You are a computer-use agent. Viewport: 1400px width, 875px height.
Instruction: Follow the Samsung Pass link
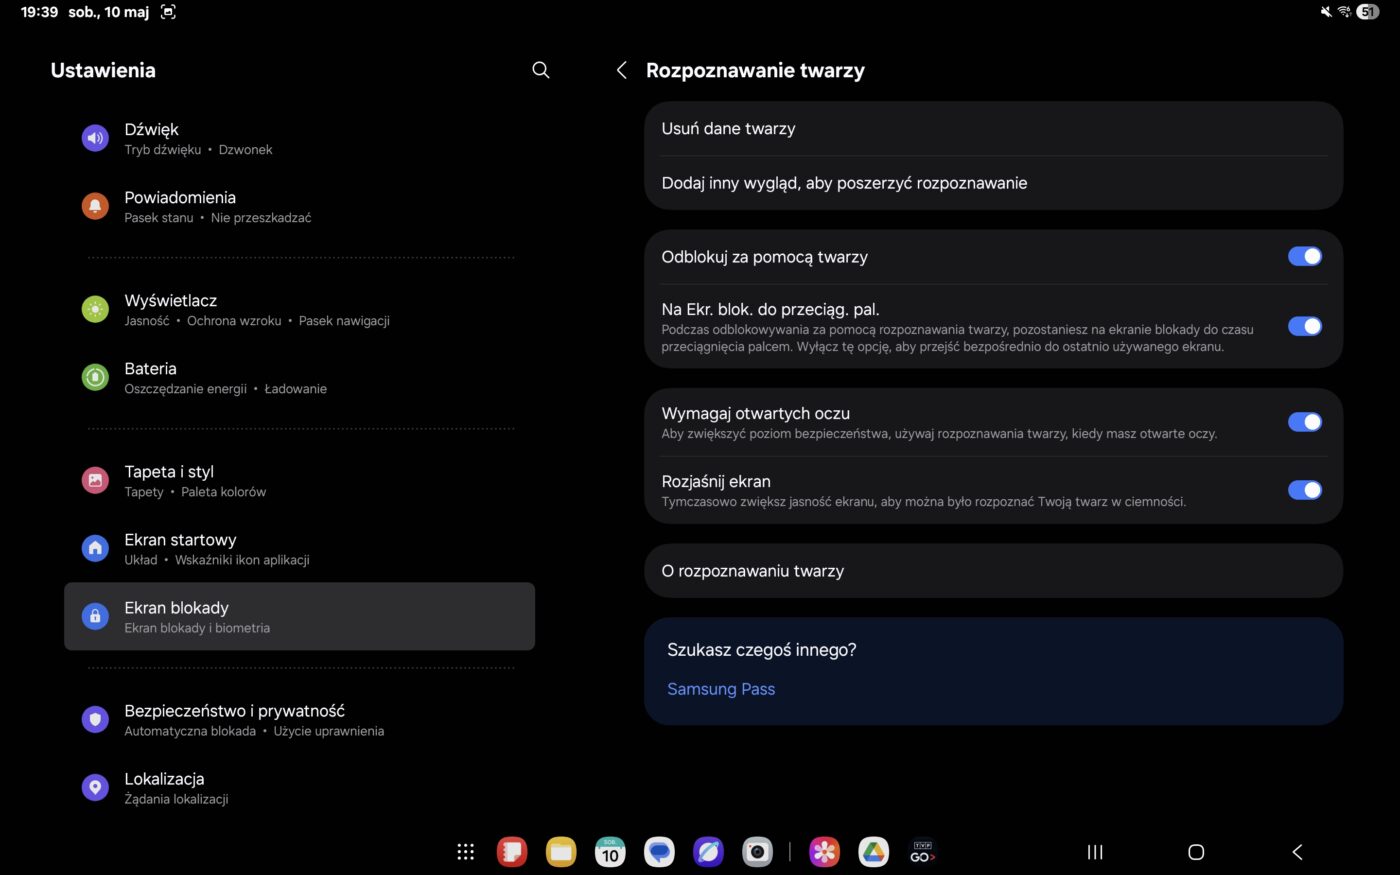coord(721,689)
